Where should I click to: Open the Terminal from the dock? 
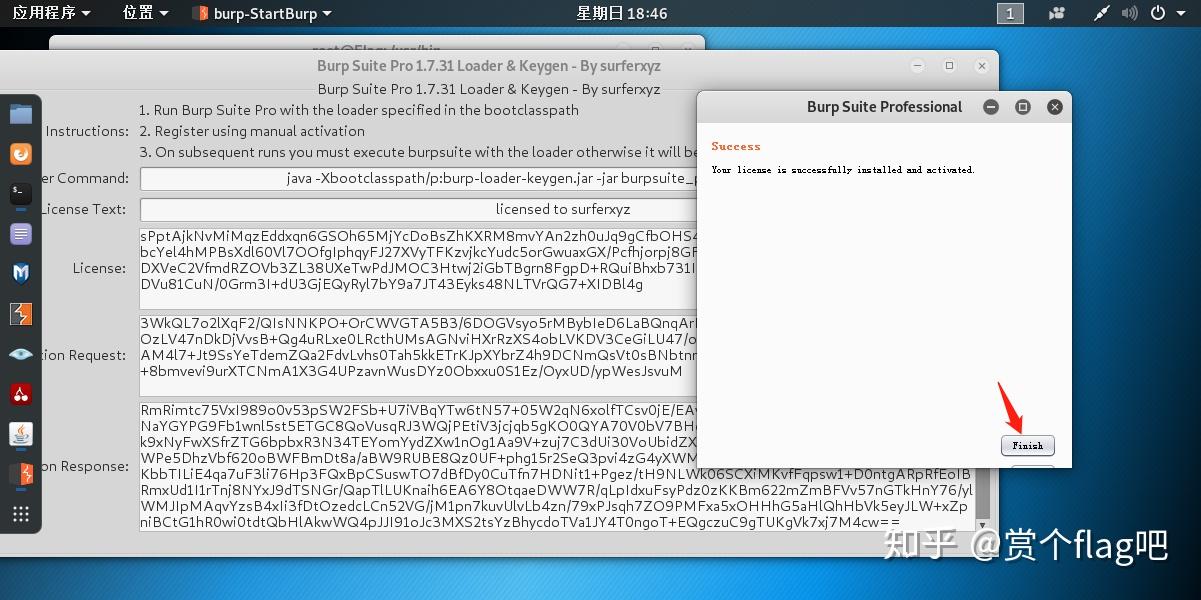[x=21, y=194]
